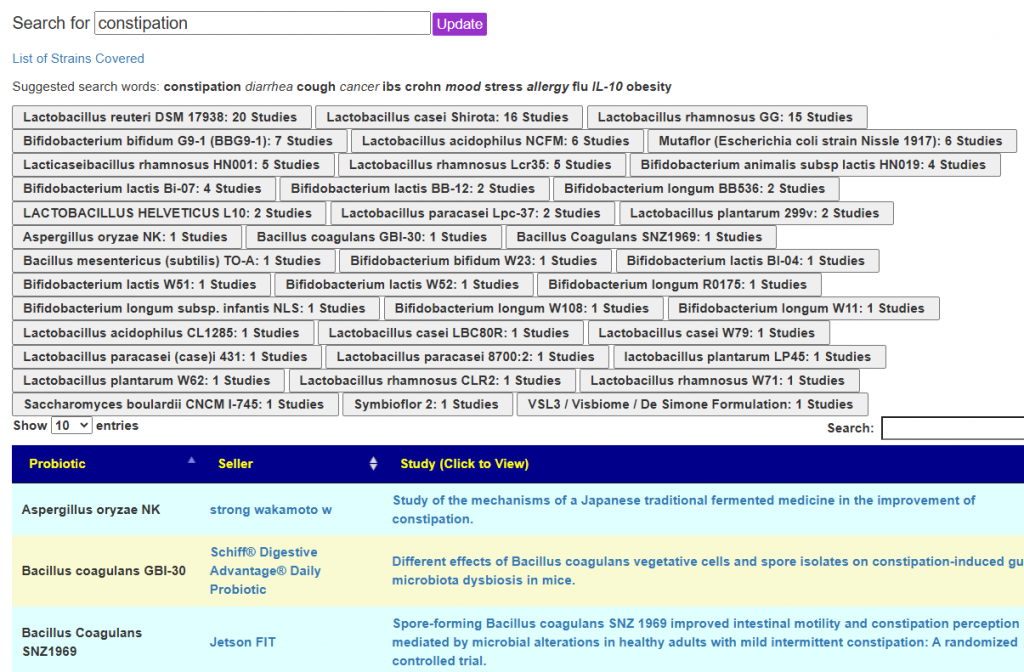View Spore-forming Bacillus coagulans SNZ 1969 study

(706, 643)
